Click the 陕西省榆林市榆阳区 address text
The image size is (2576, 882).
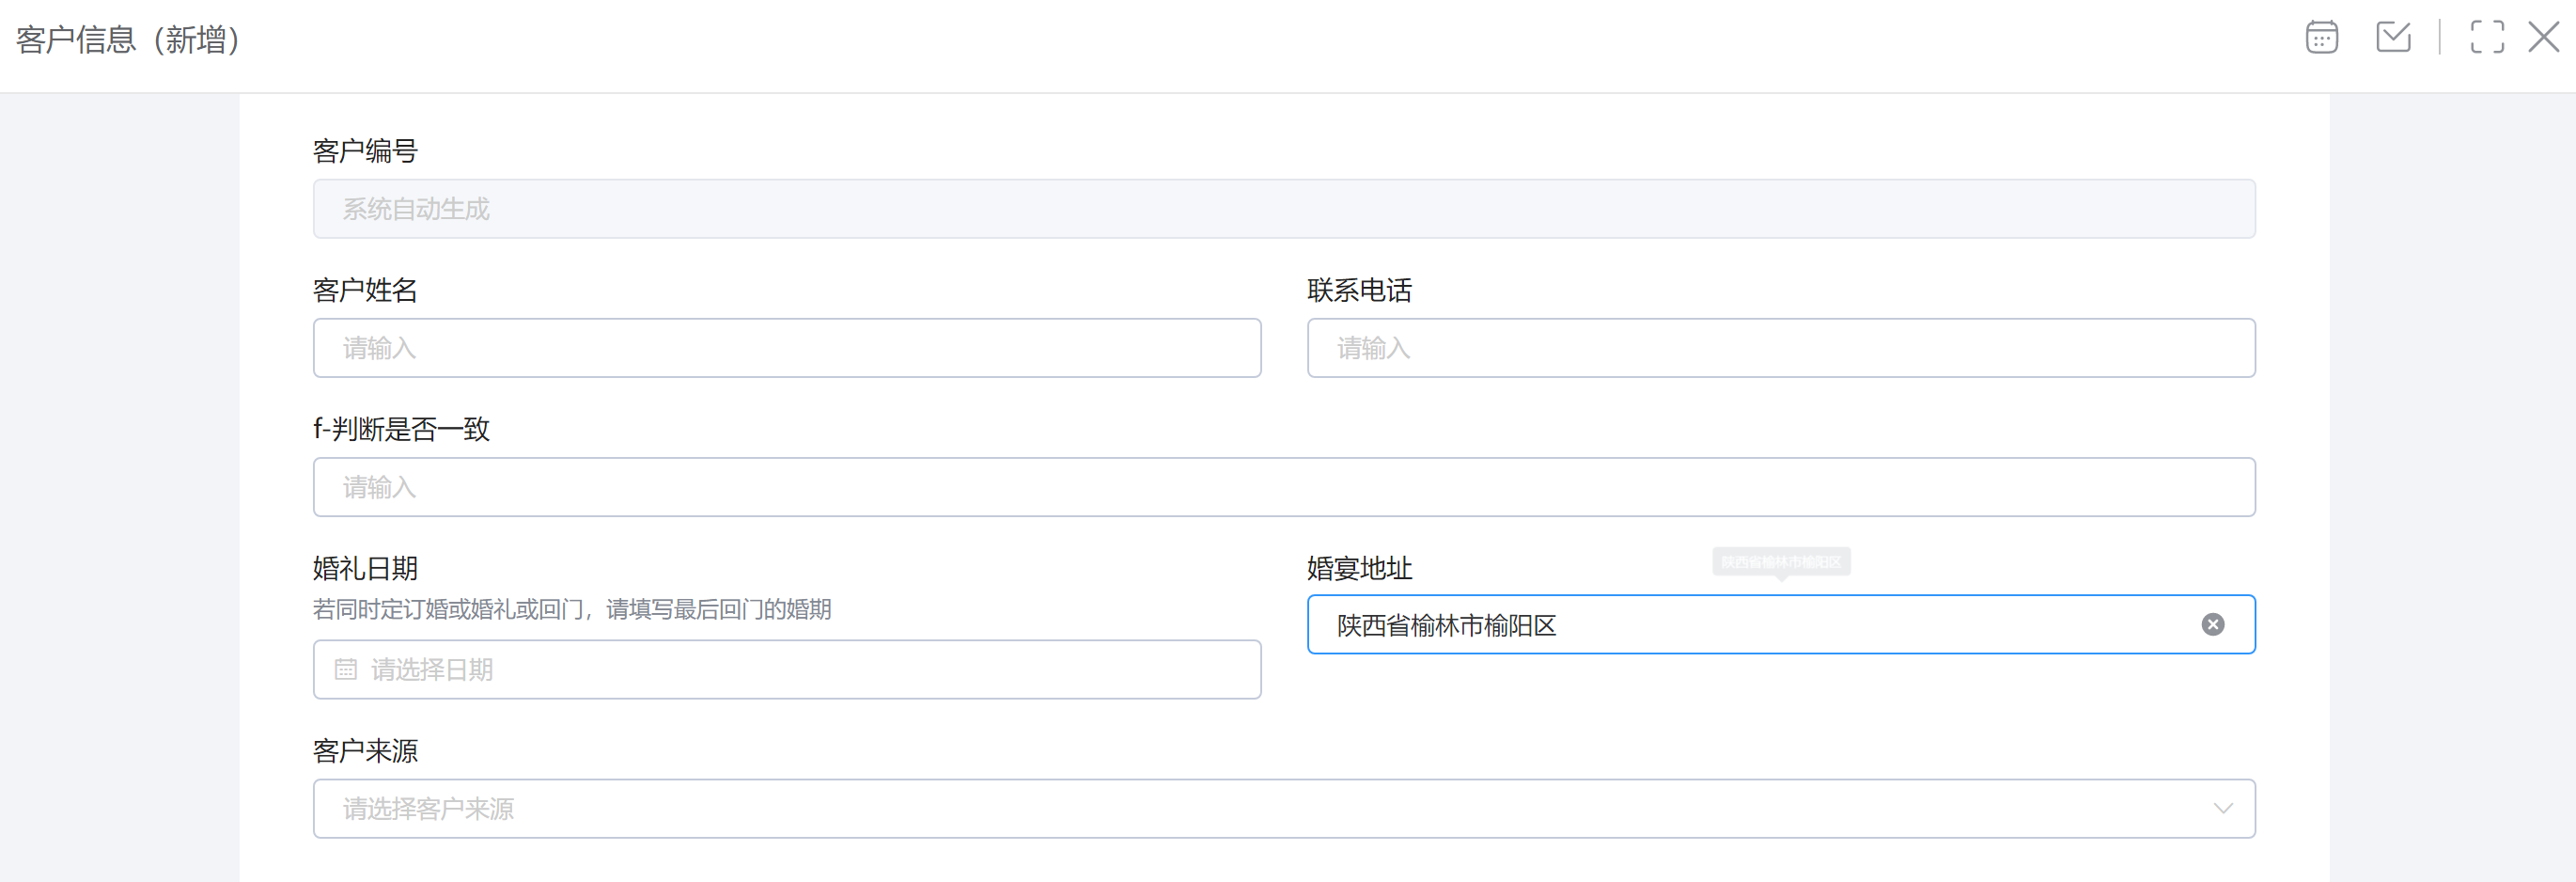point(1446,626)
